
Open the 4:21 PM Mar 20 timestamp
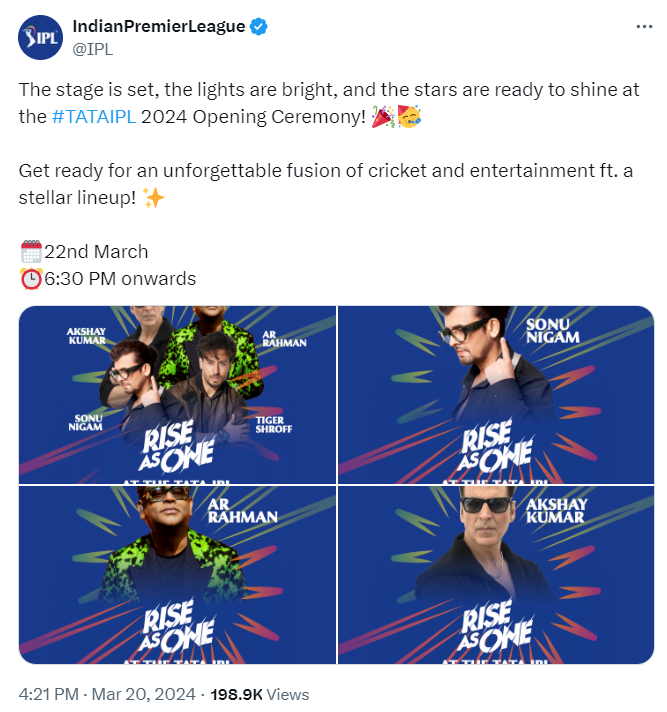pyautogui.click(x=107, y=694)
